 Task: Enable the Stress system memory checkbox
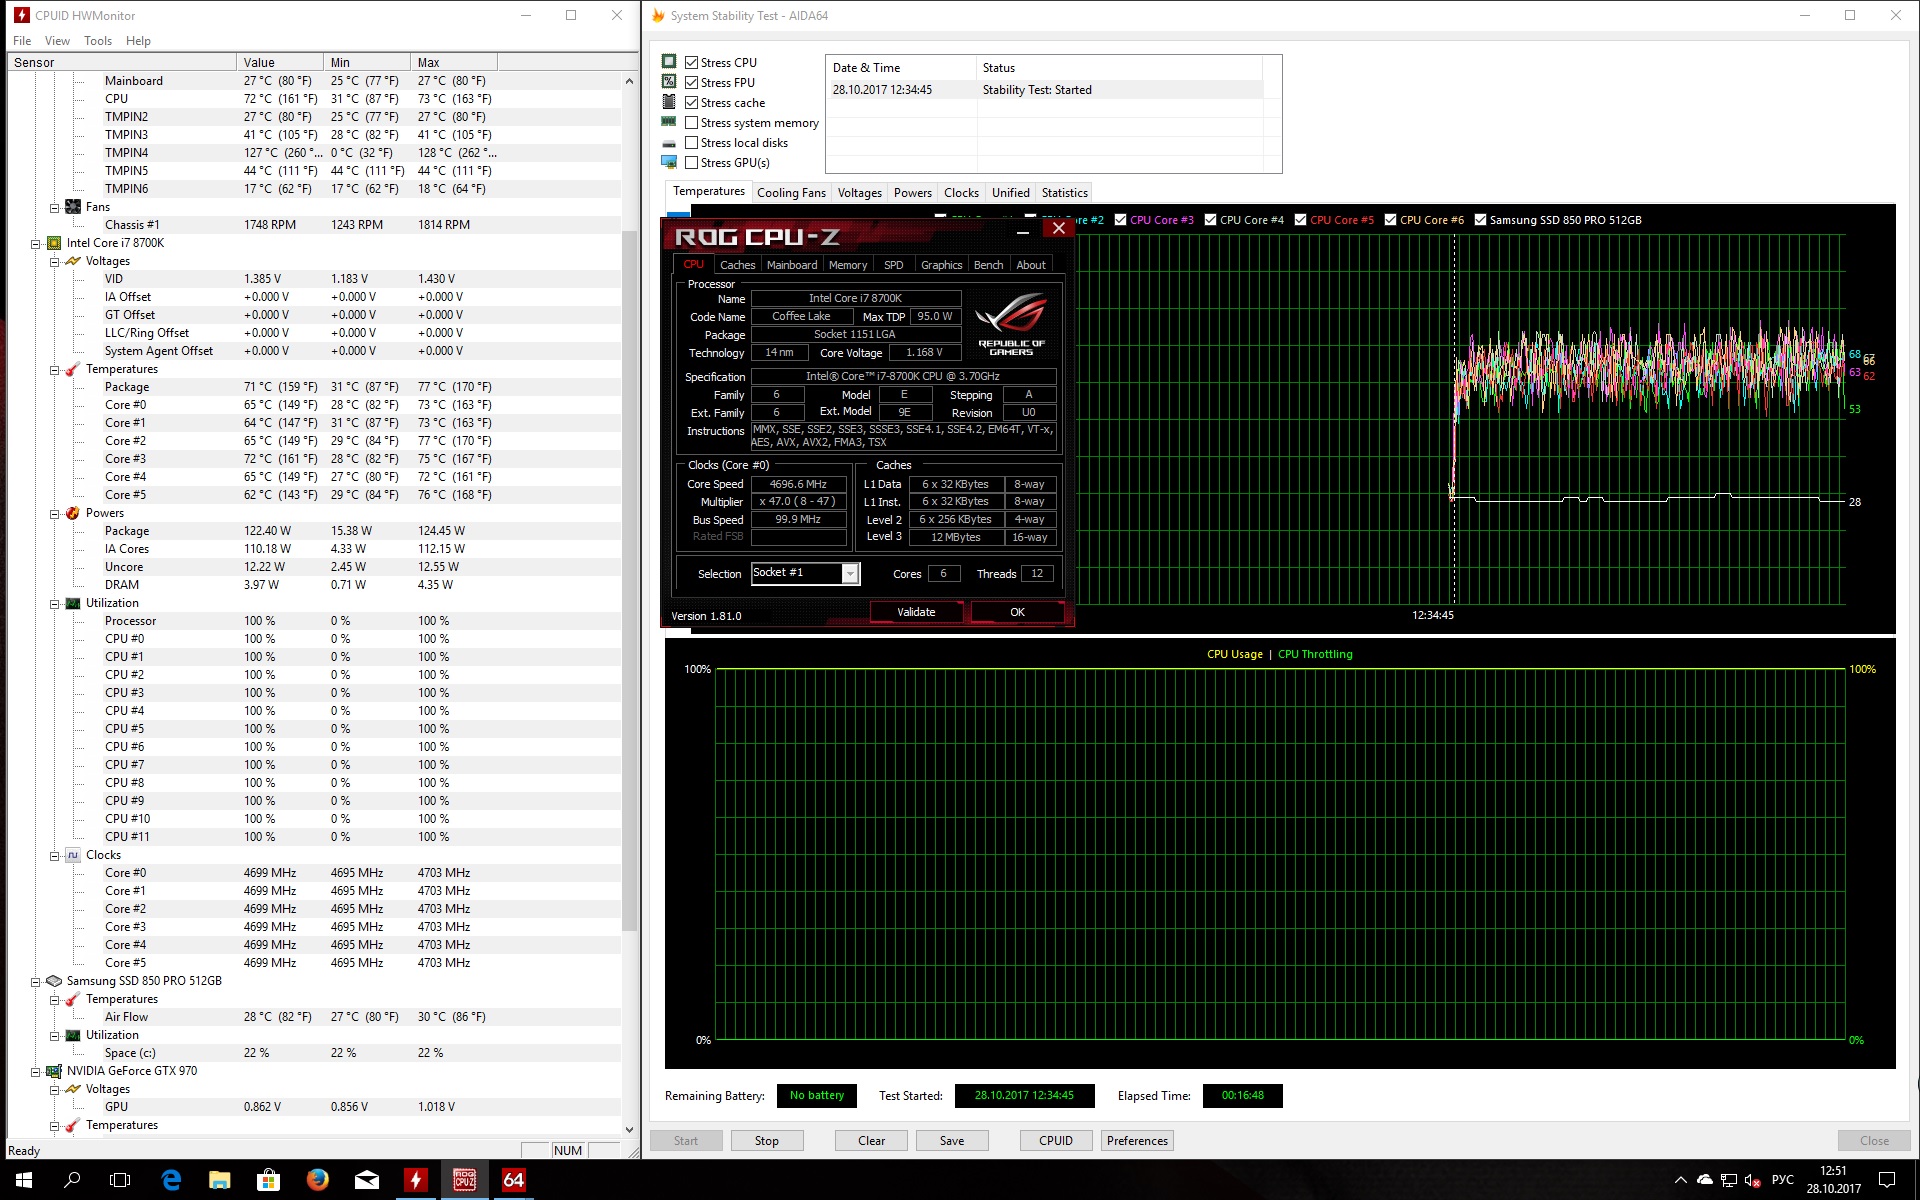click(691, 123)
